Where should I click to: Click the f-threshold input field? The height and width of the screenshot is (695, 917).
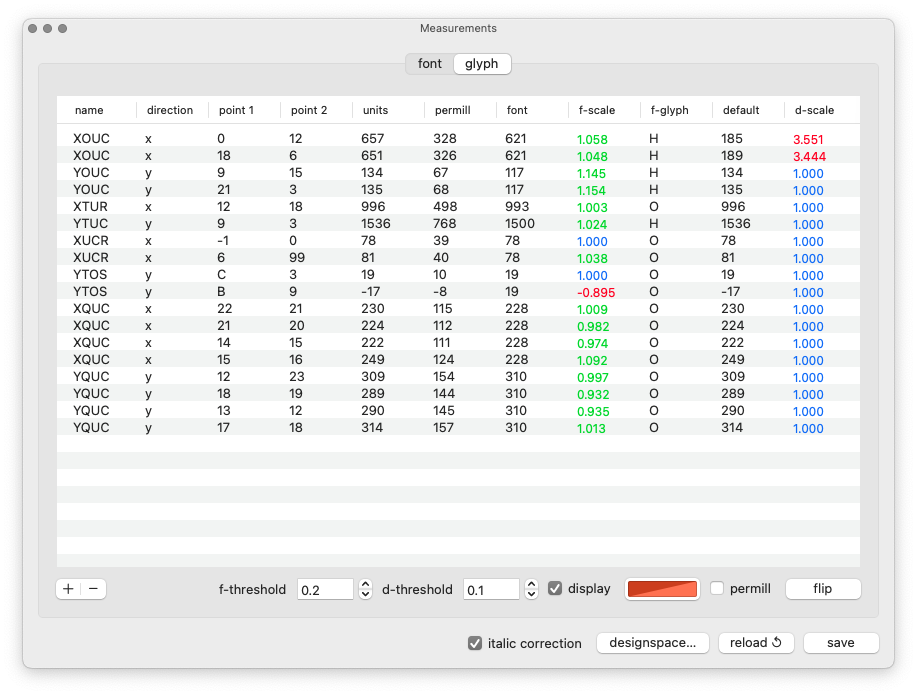(325, 590)
